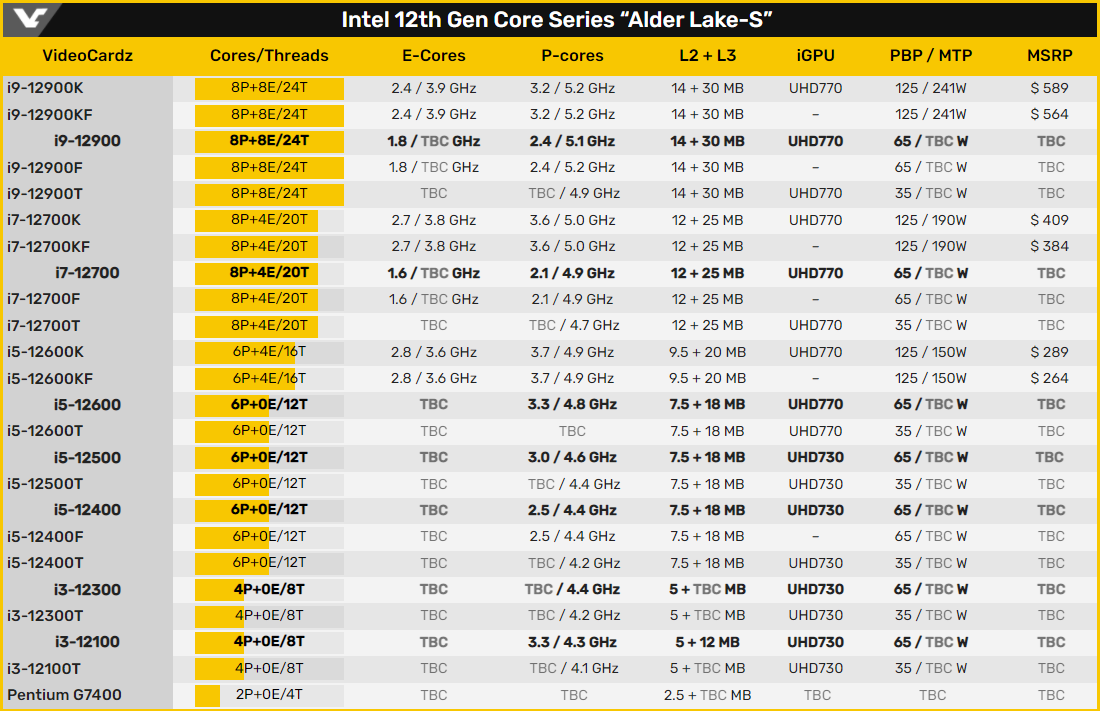Screen dimensions: 1100x711
Task: Click the 125 / 241W cell for i9-12900KF
Action: click(931, 114)
